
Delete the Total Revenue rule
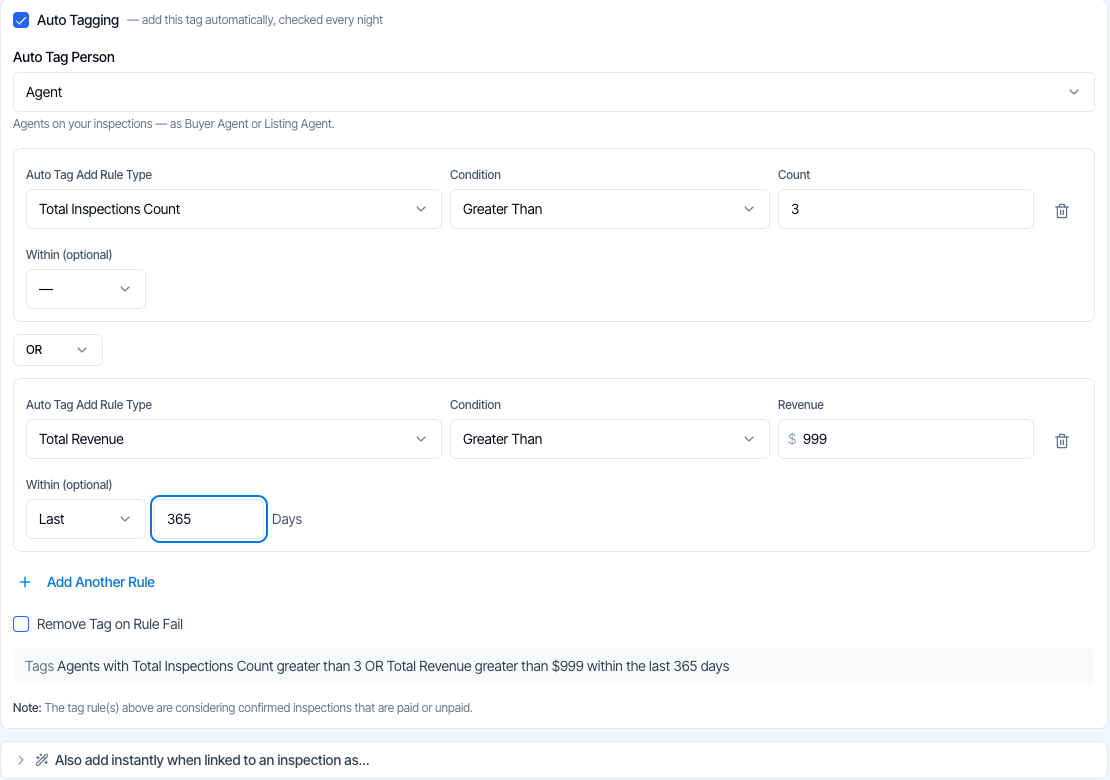pos(1062,441)
